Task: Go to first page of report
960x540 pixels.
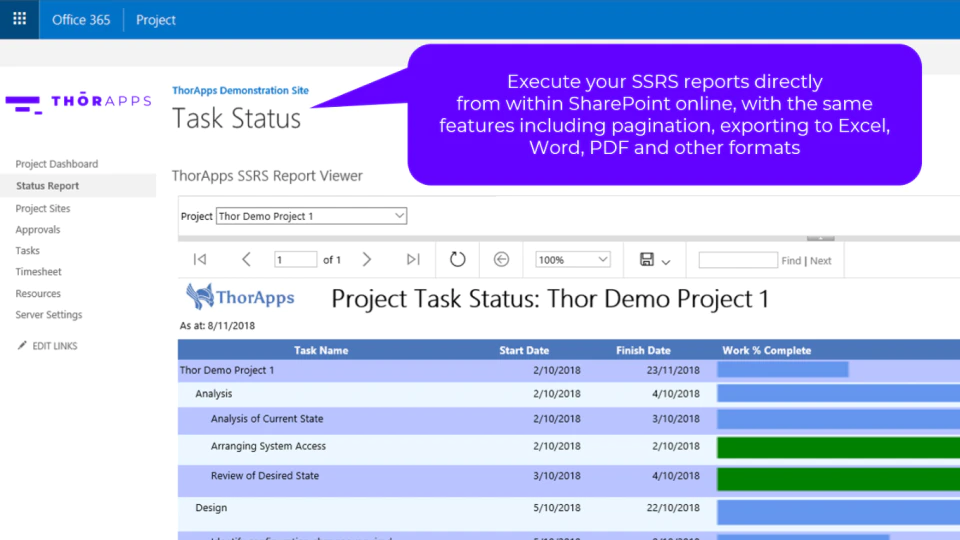Action: coord(200,260)
